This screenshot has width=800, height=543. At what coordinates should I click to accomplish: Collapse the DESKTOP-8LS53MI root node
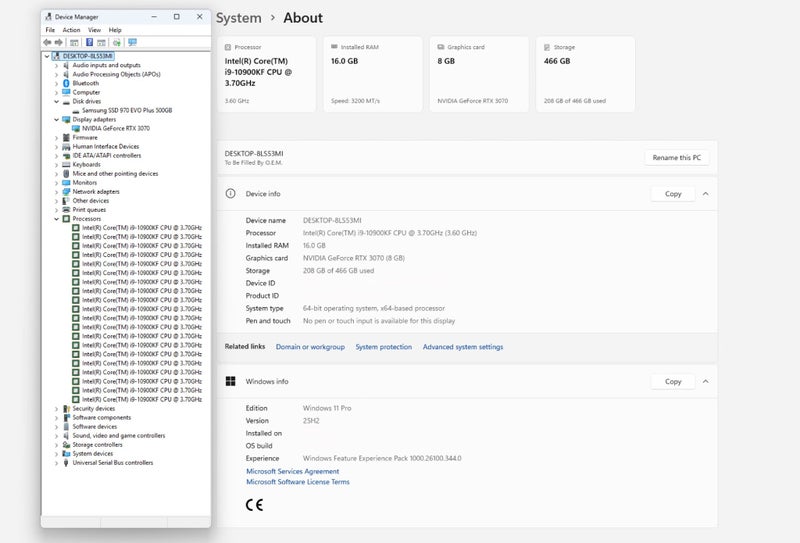47,56
